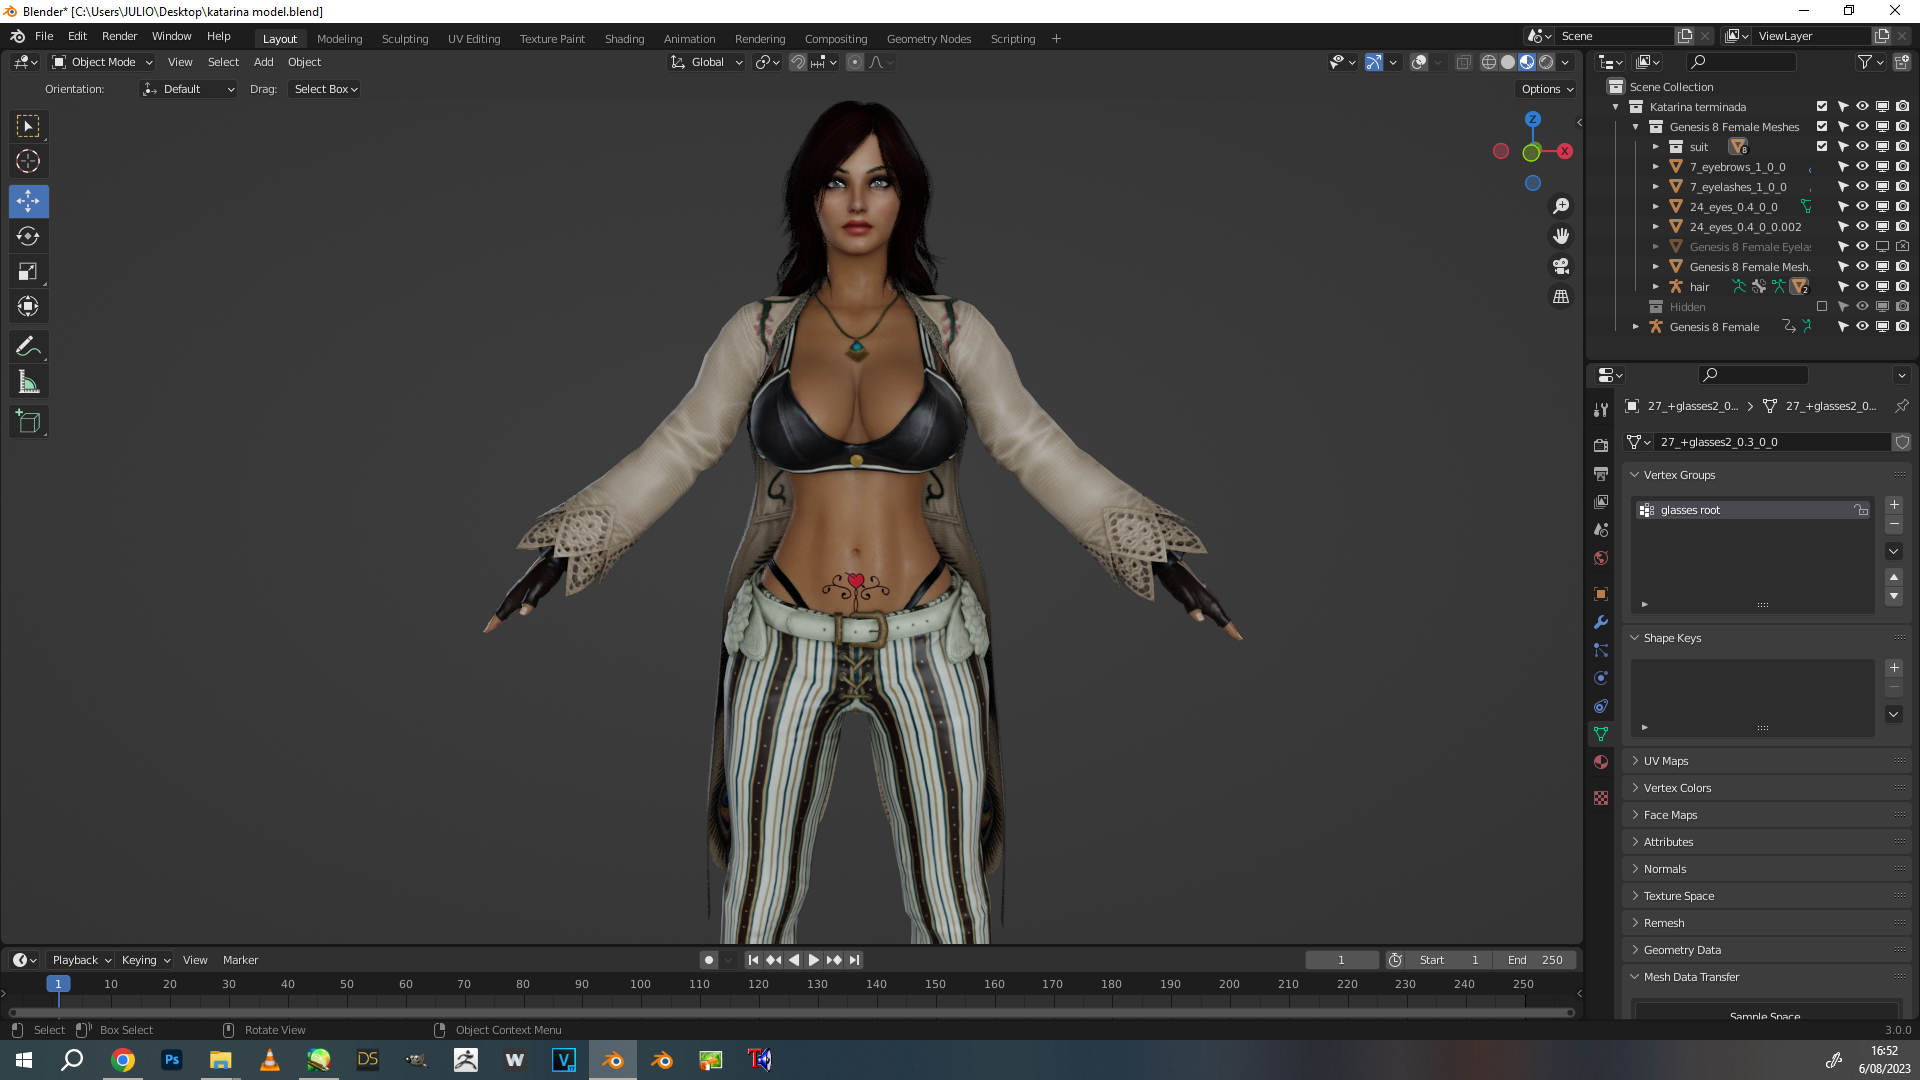Switch to wireframe viewport shading
The image size is (1920, 1080).
coord(1488,62)
